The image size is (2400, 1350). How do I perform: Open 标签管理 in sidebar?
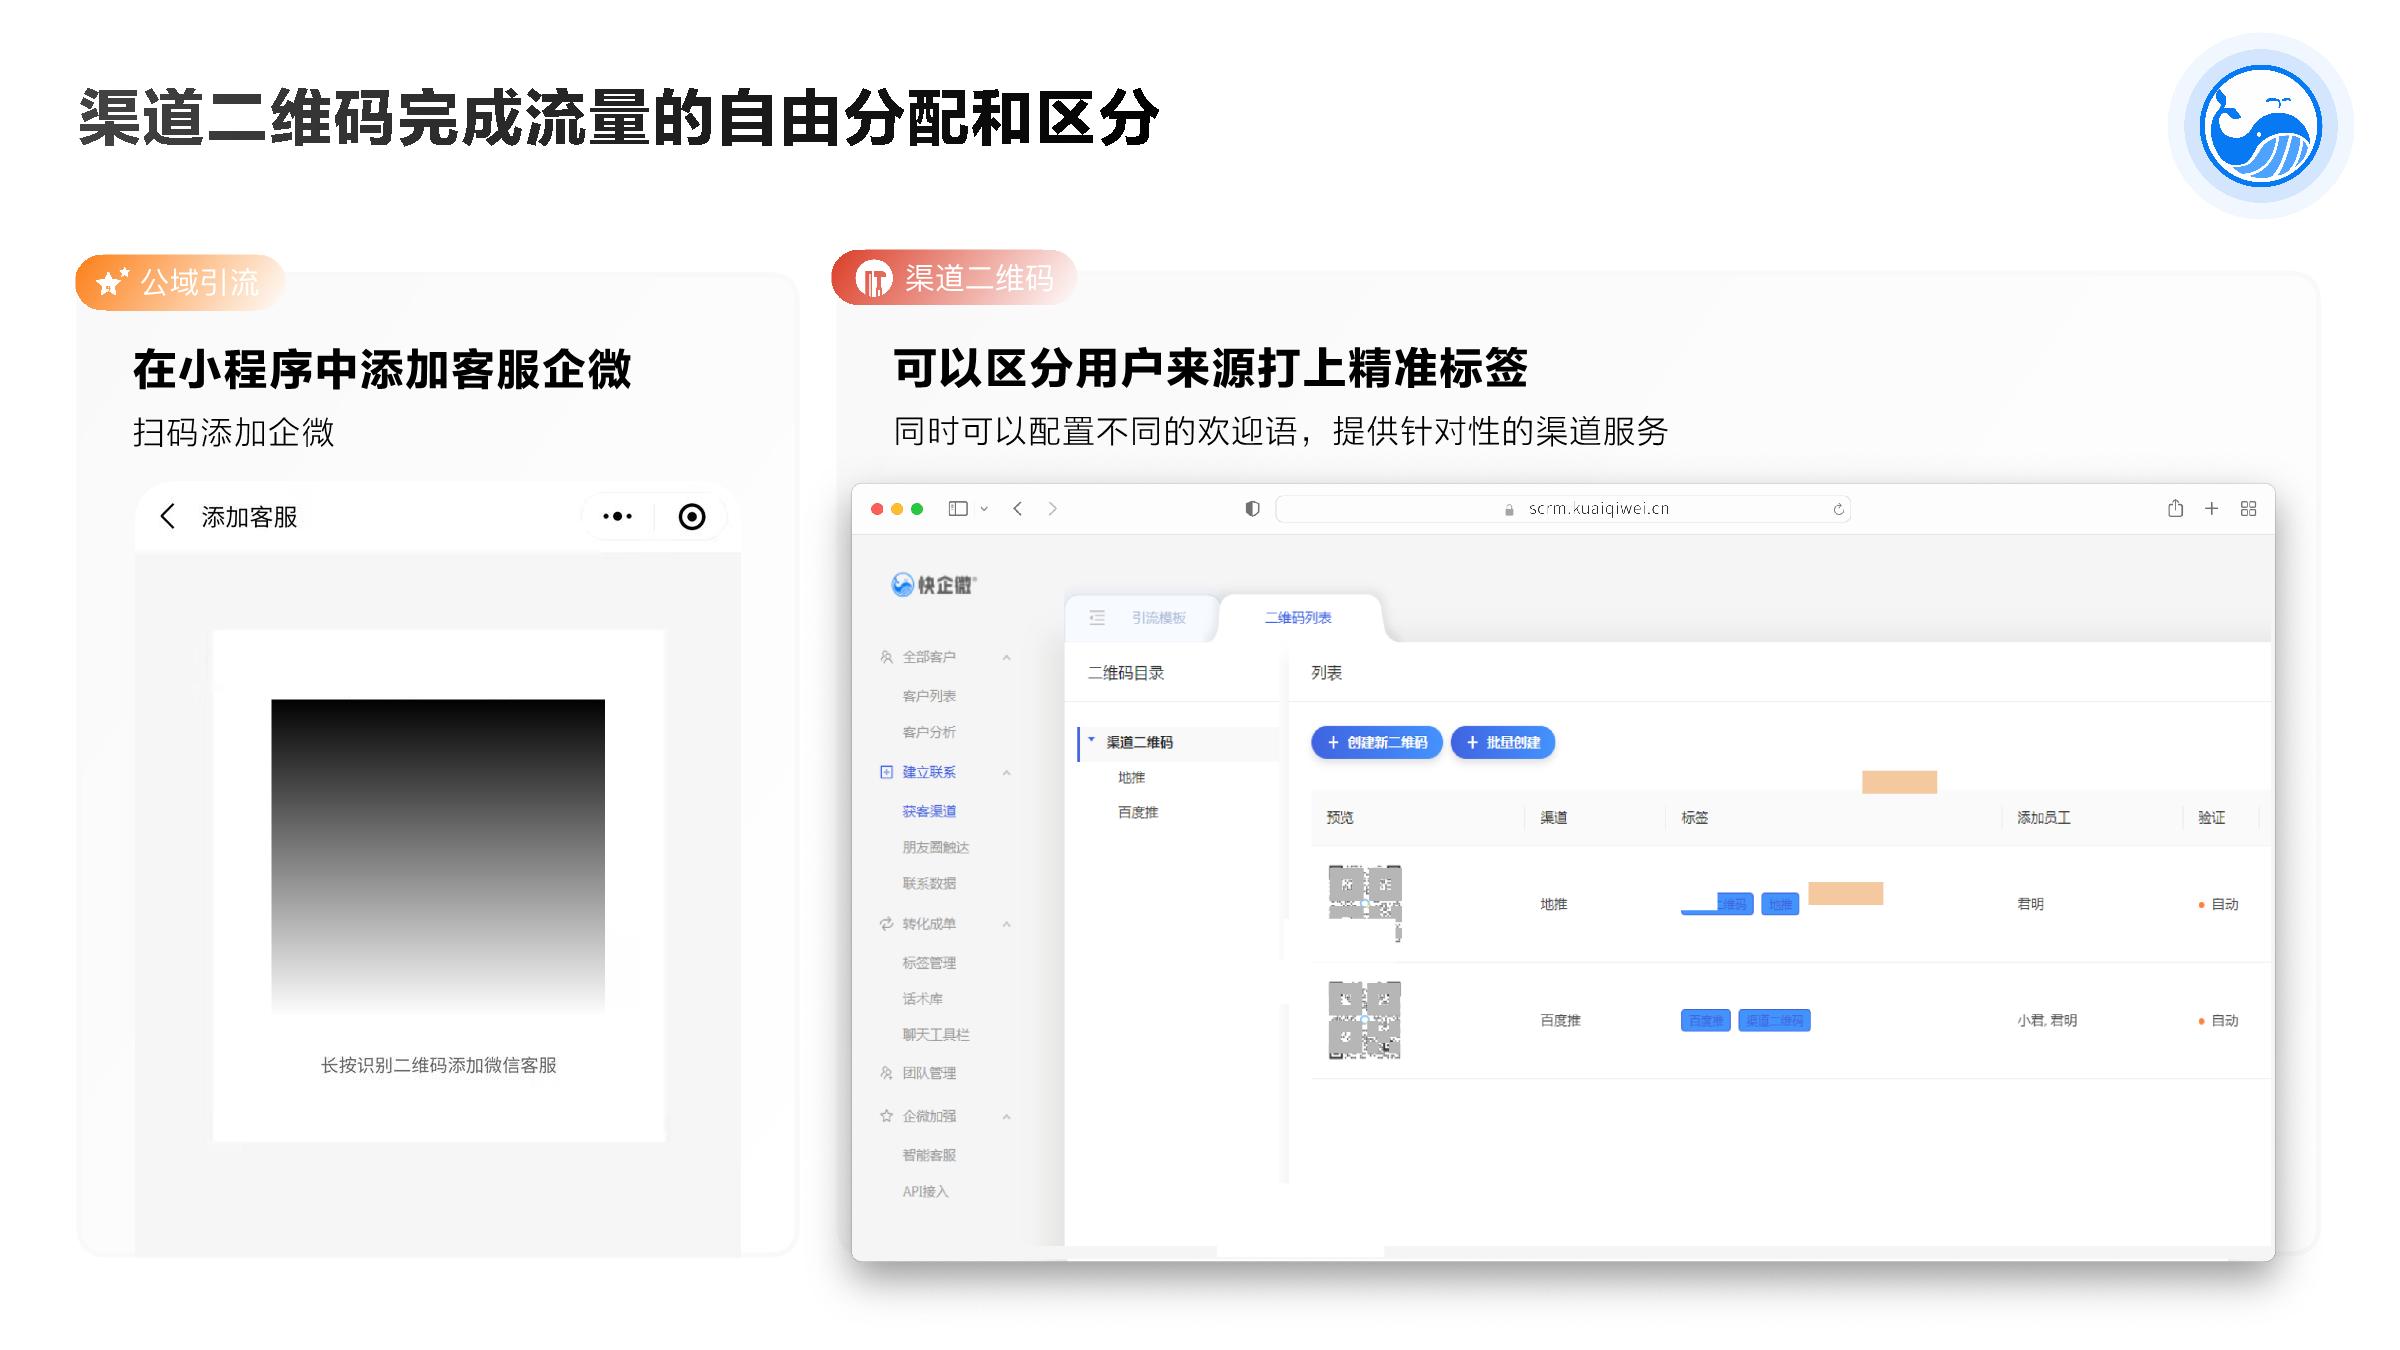[x=929, y=963]
